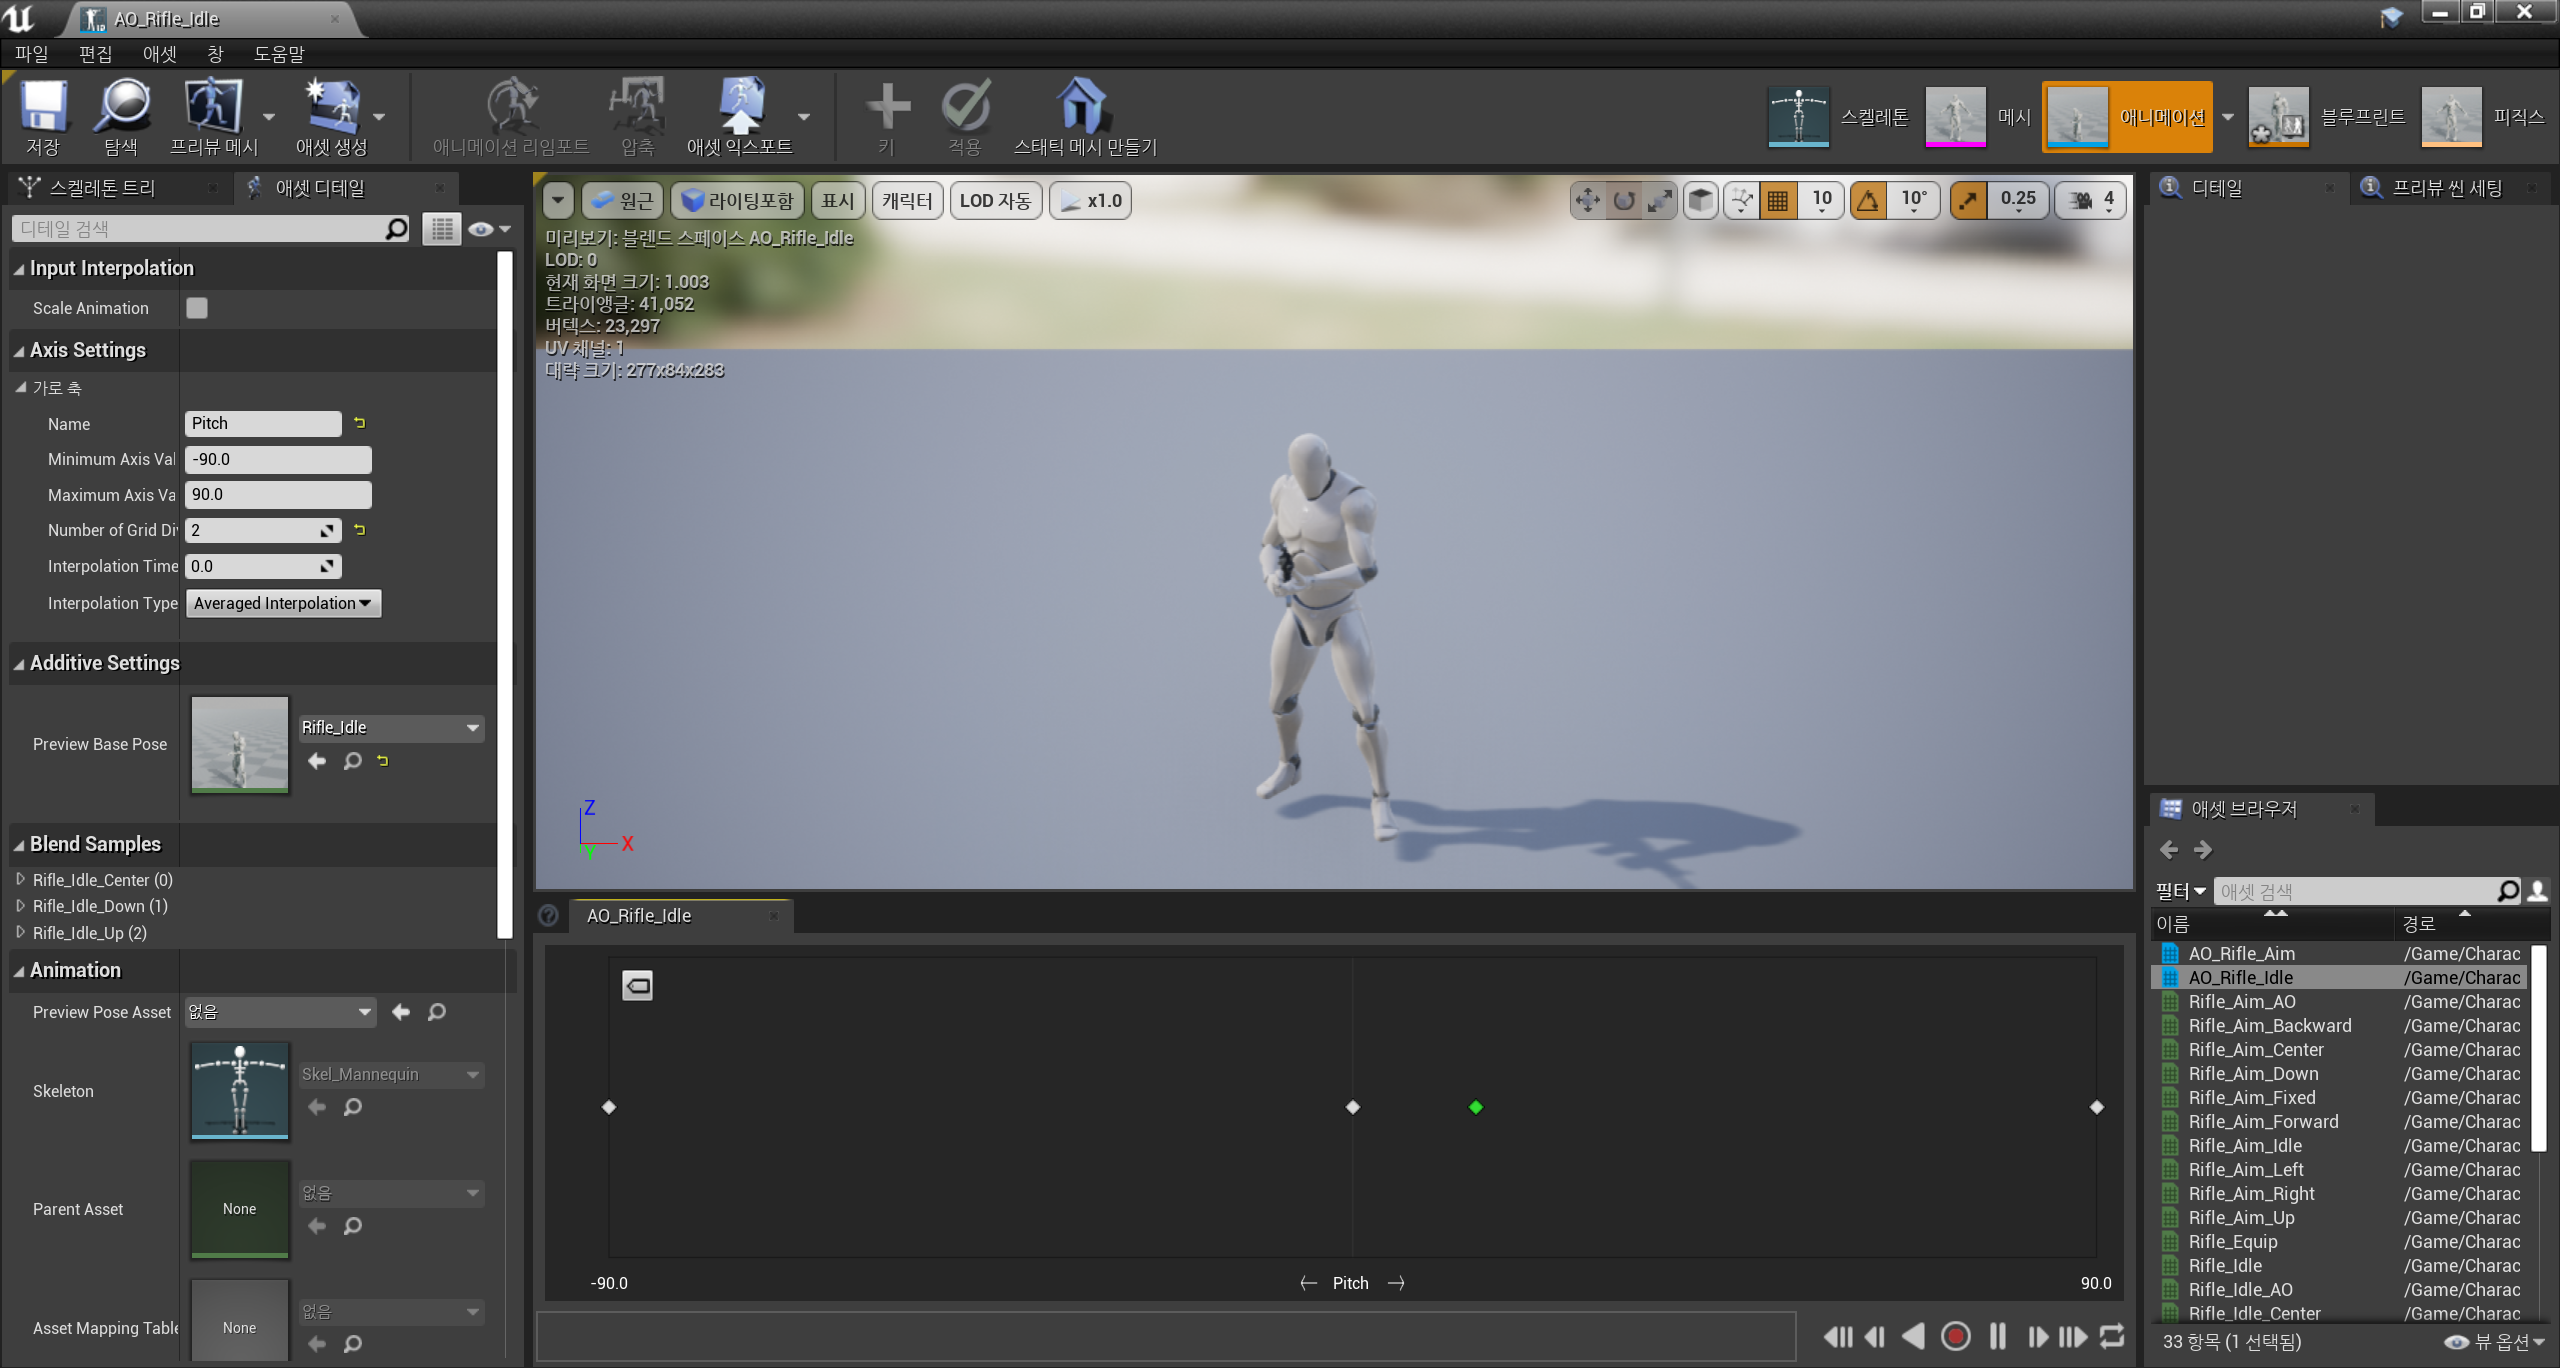Toggle details visibility eye options
This screenshot has width=2560, height=1368.
click(x=489, y=229)
